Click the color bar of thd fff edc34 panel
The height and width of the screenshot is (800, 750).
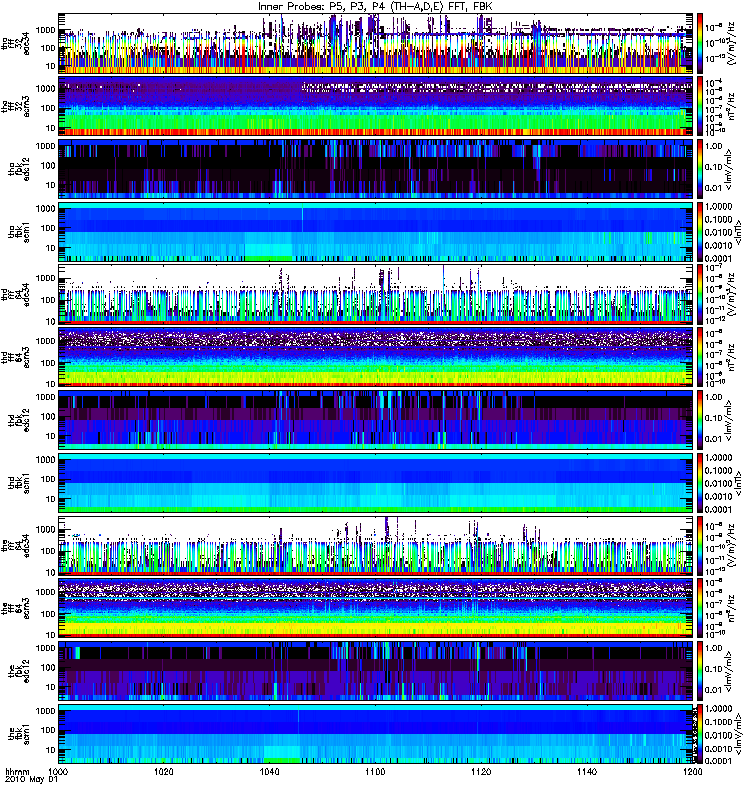pos(699,294)
